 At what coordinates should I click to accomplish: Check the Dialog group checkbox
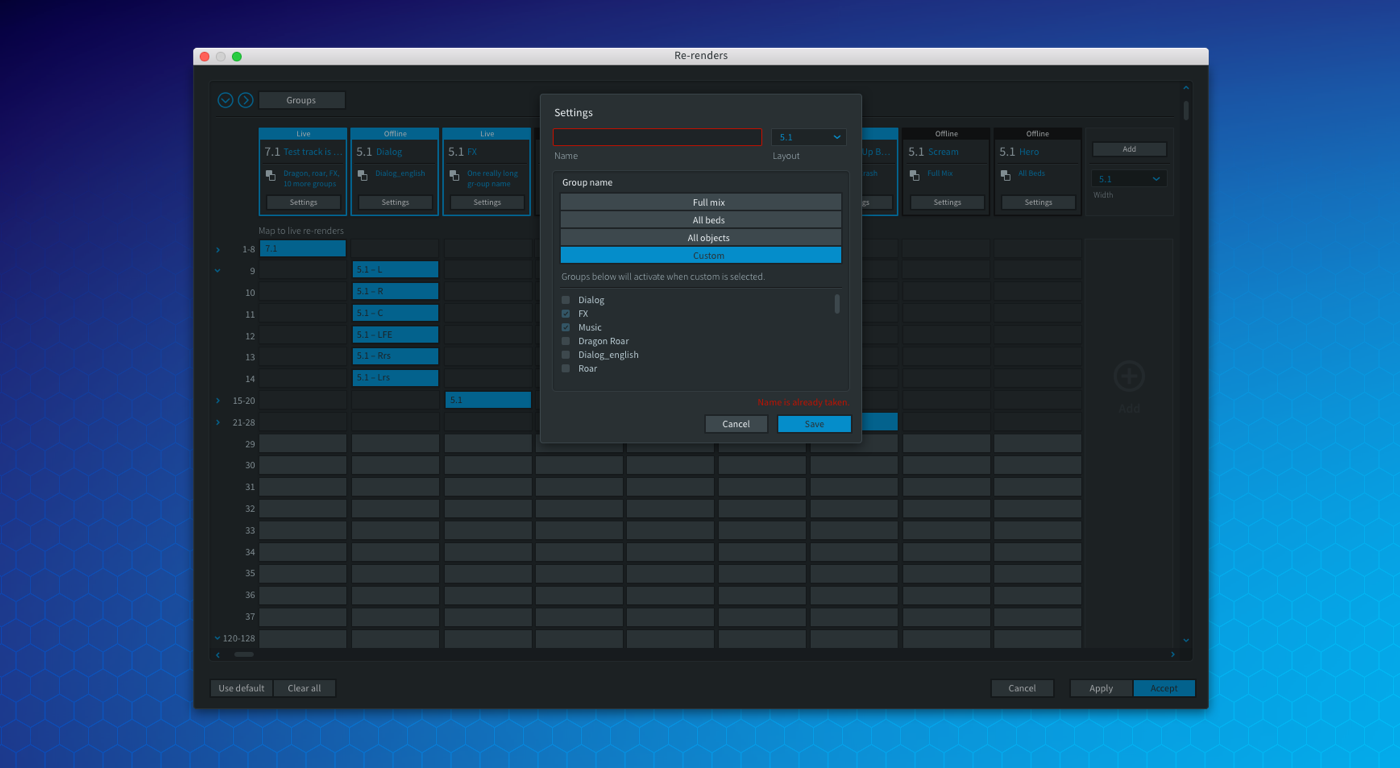point(566,300)
